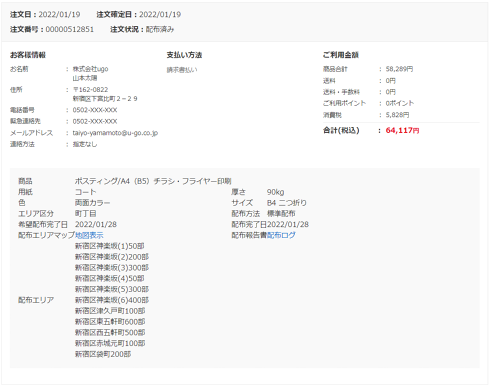Viewport: 490px width, 387px height.
Task: Click the 連絡方法 指定なし value
Action: click(85, 145)
